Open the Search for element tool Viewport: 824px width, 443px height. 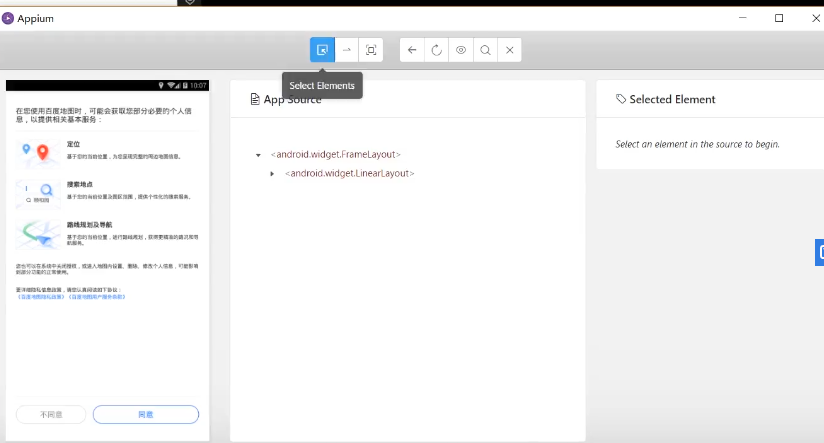(x=485, y=50)
